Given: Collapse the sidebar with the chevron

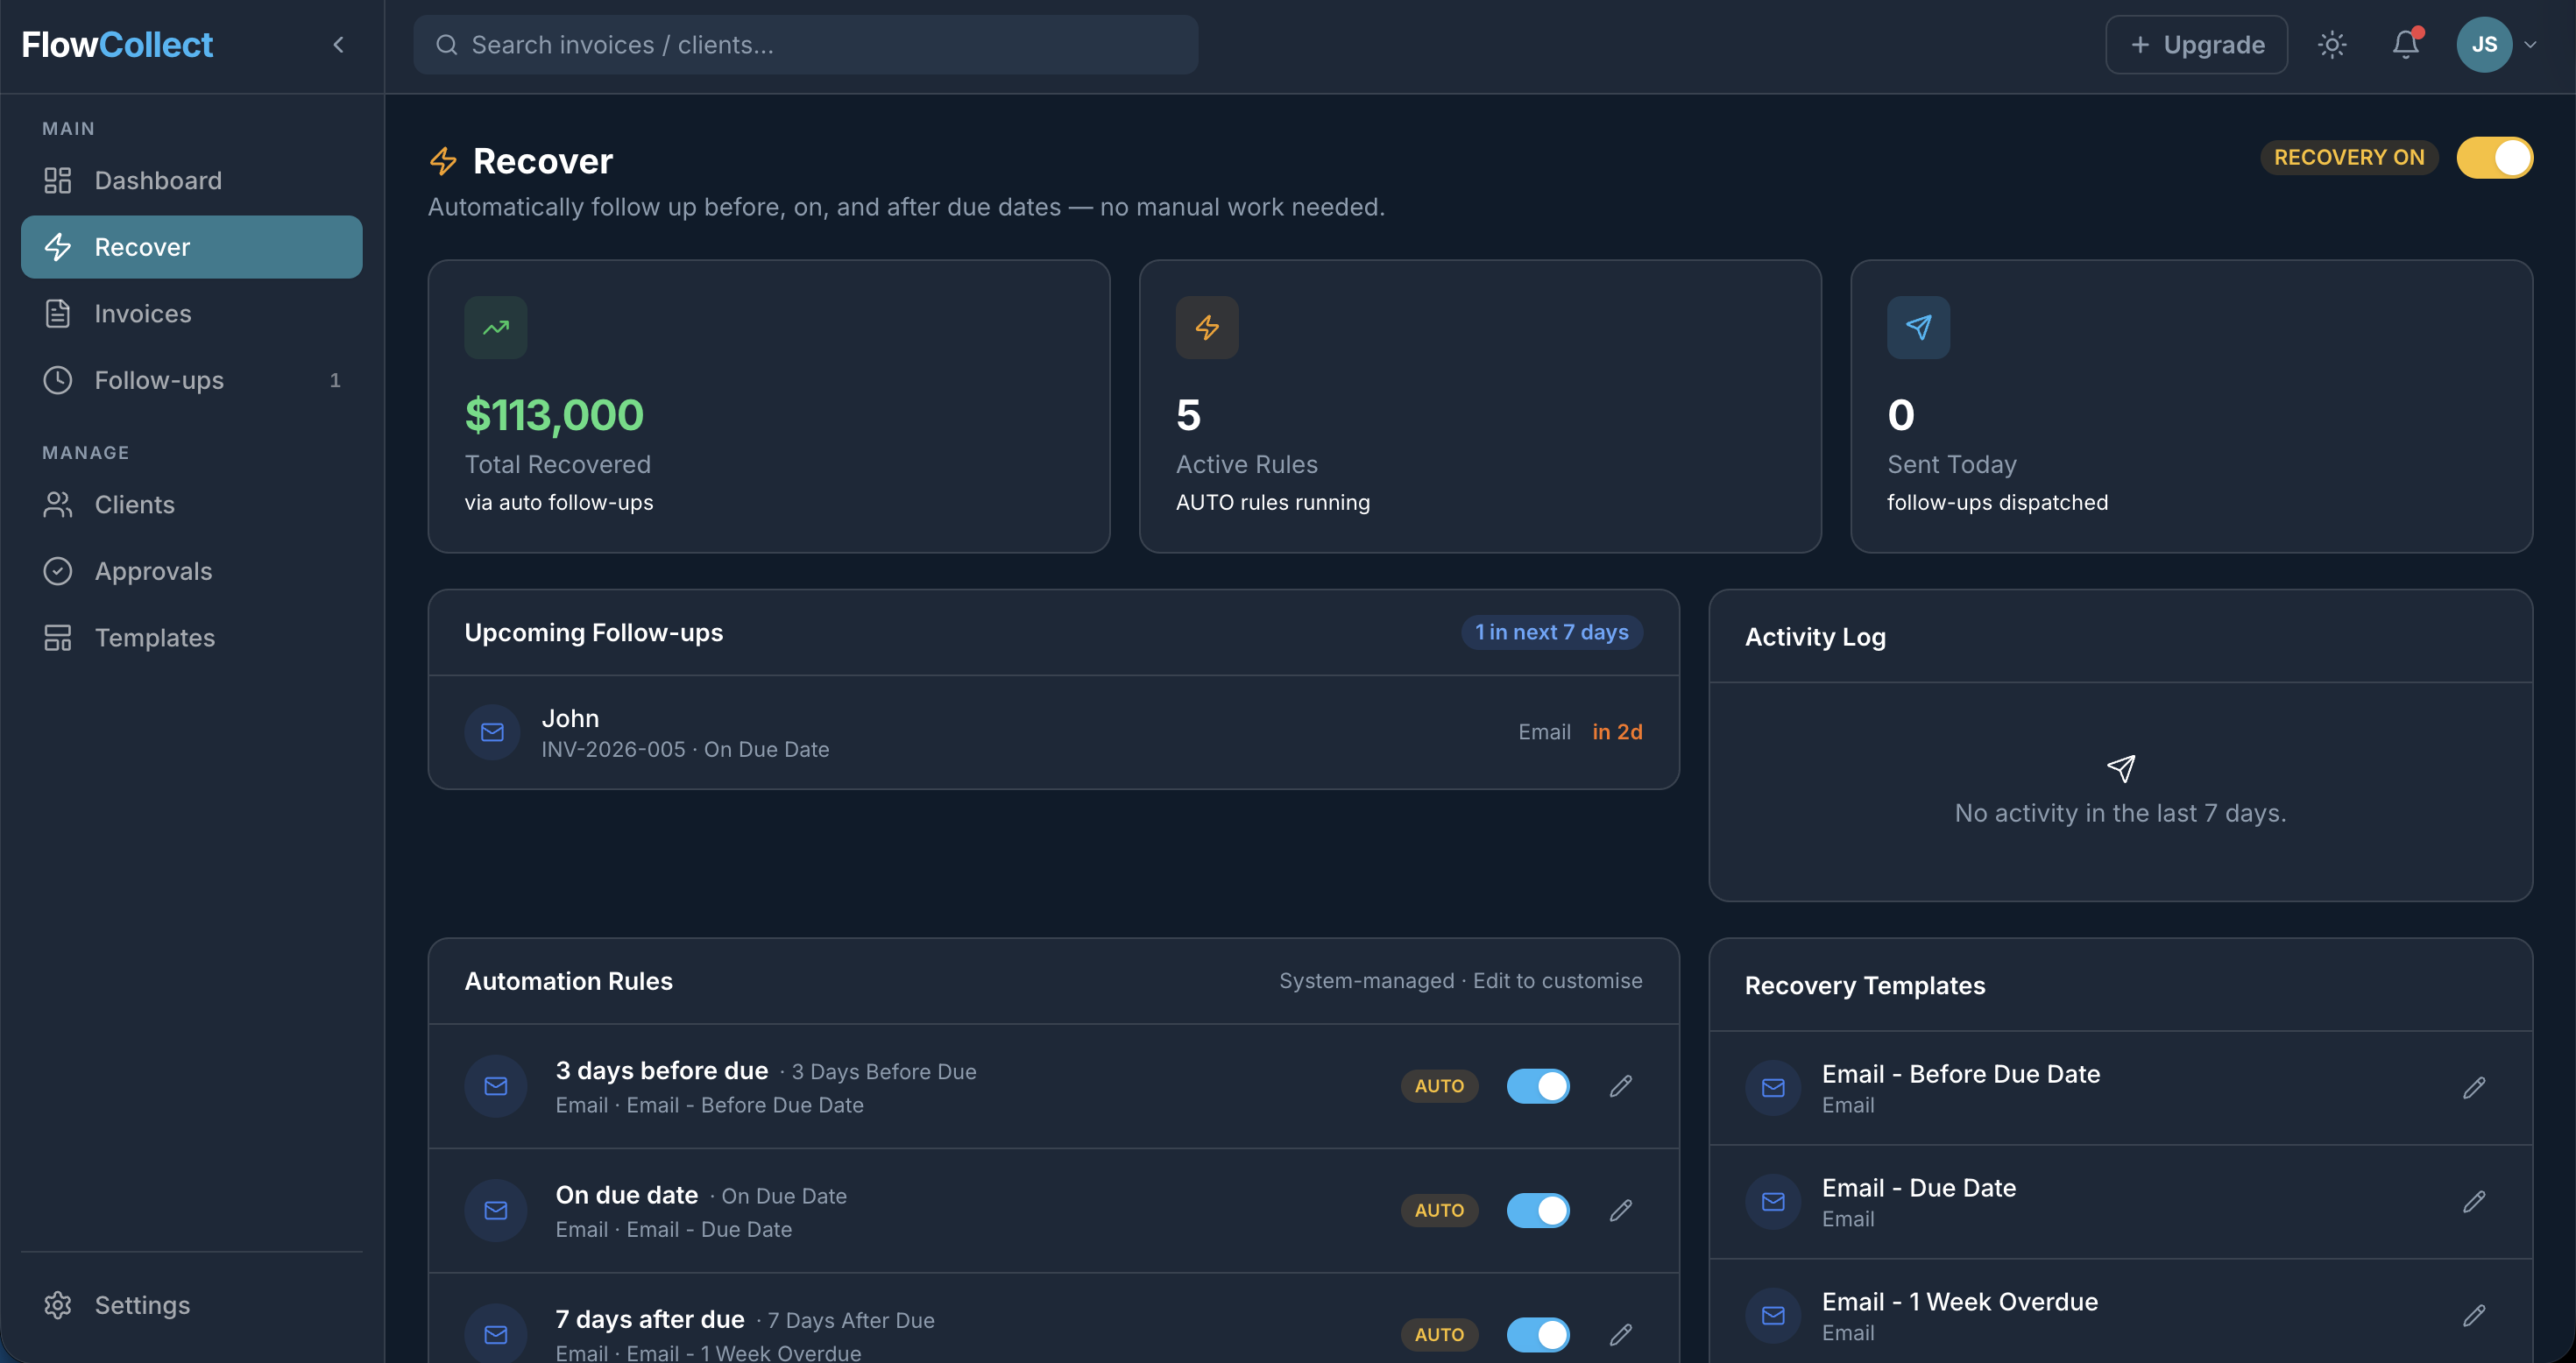Looking at the screenshot, I should (x=338, y=45).
